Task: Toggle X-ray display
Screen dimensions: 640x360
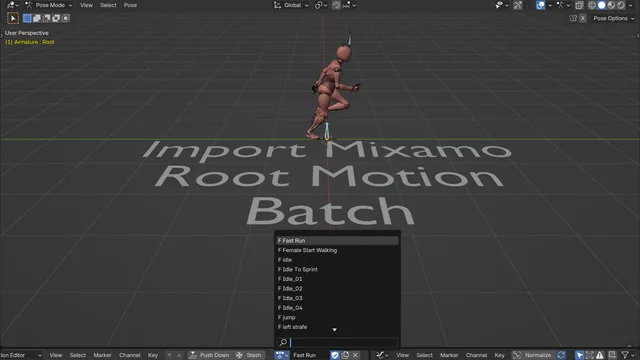Action: 579,5
